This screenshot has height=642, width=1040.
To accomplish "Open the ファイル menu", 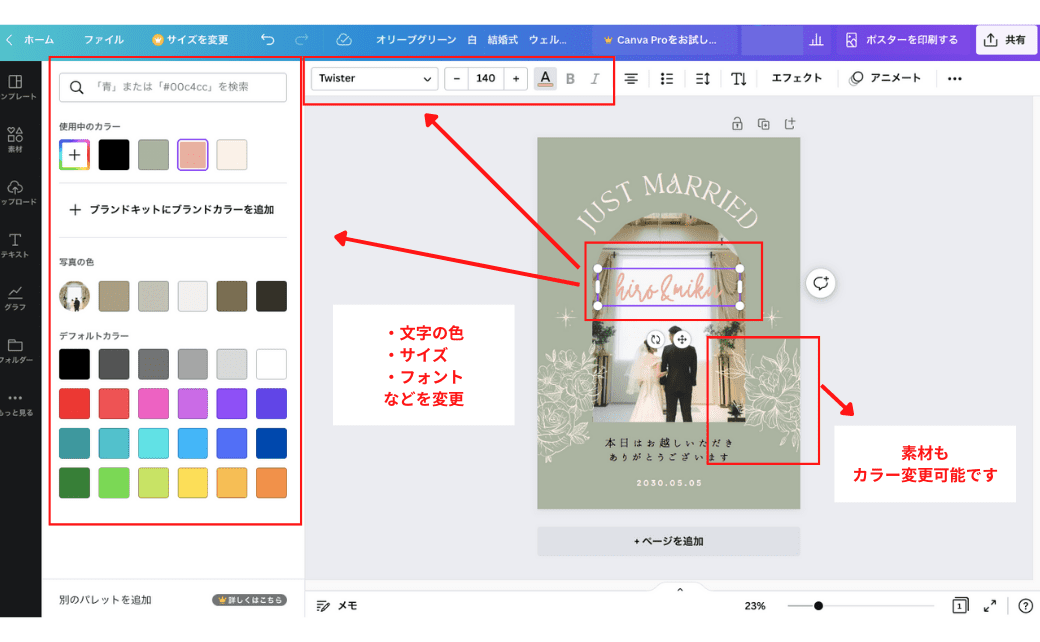I will coord(104,40).
